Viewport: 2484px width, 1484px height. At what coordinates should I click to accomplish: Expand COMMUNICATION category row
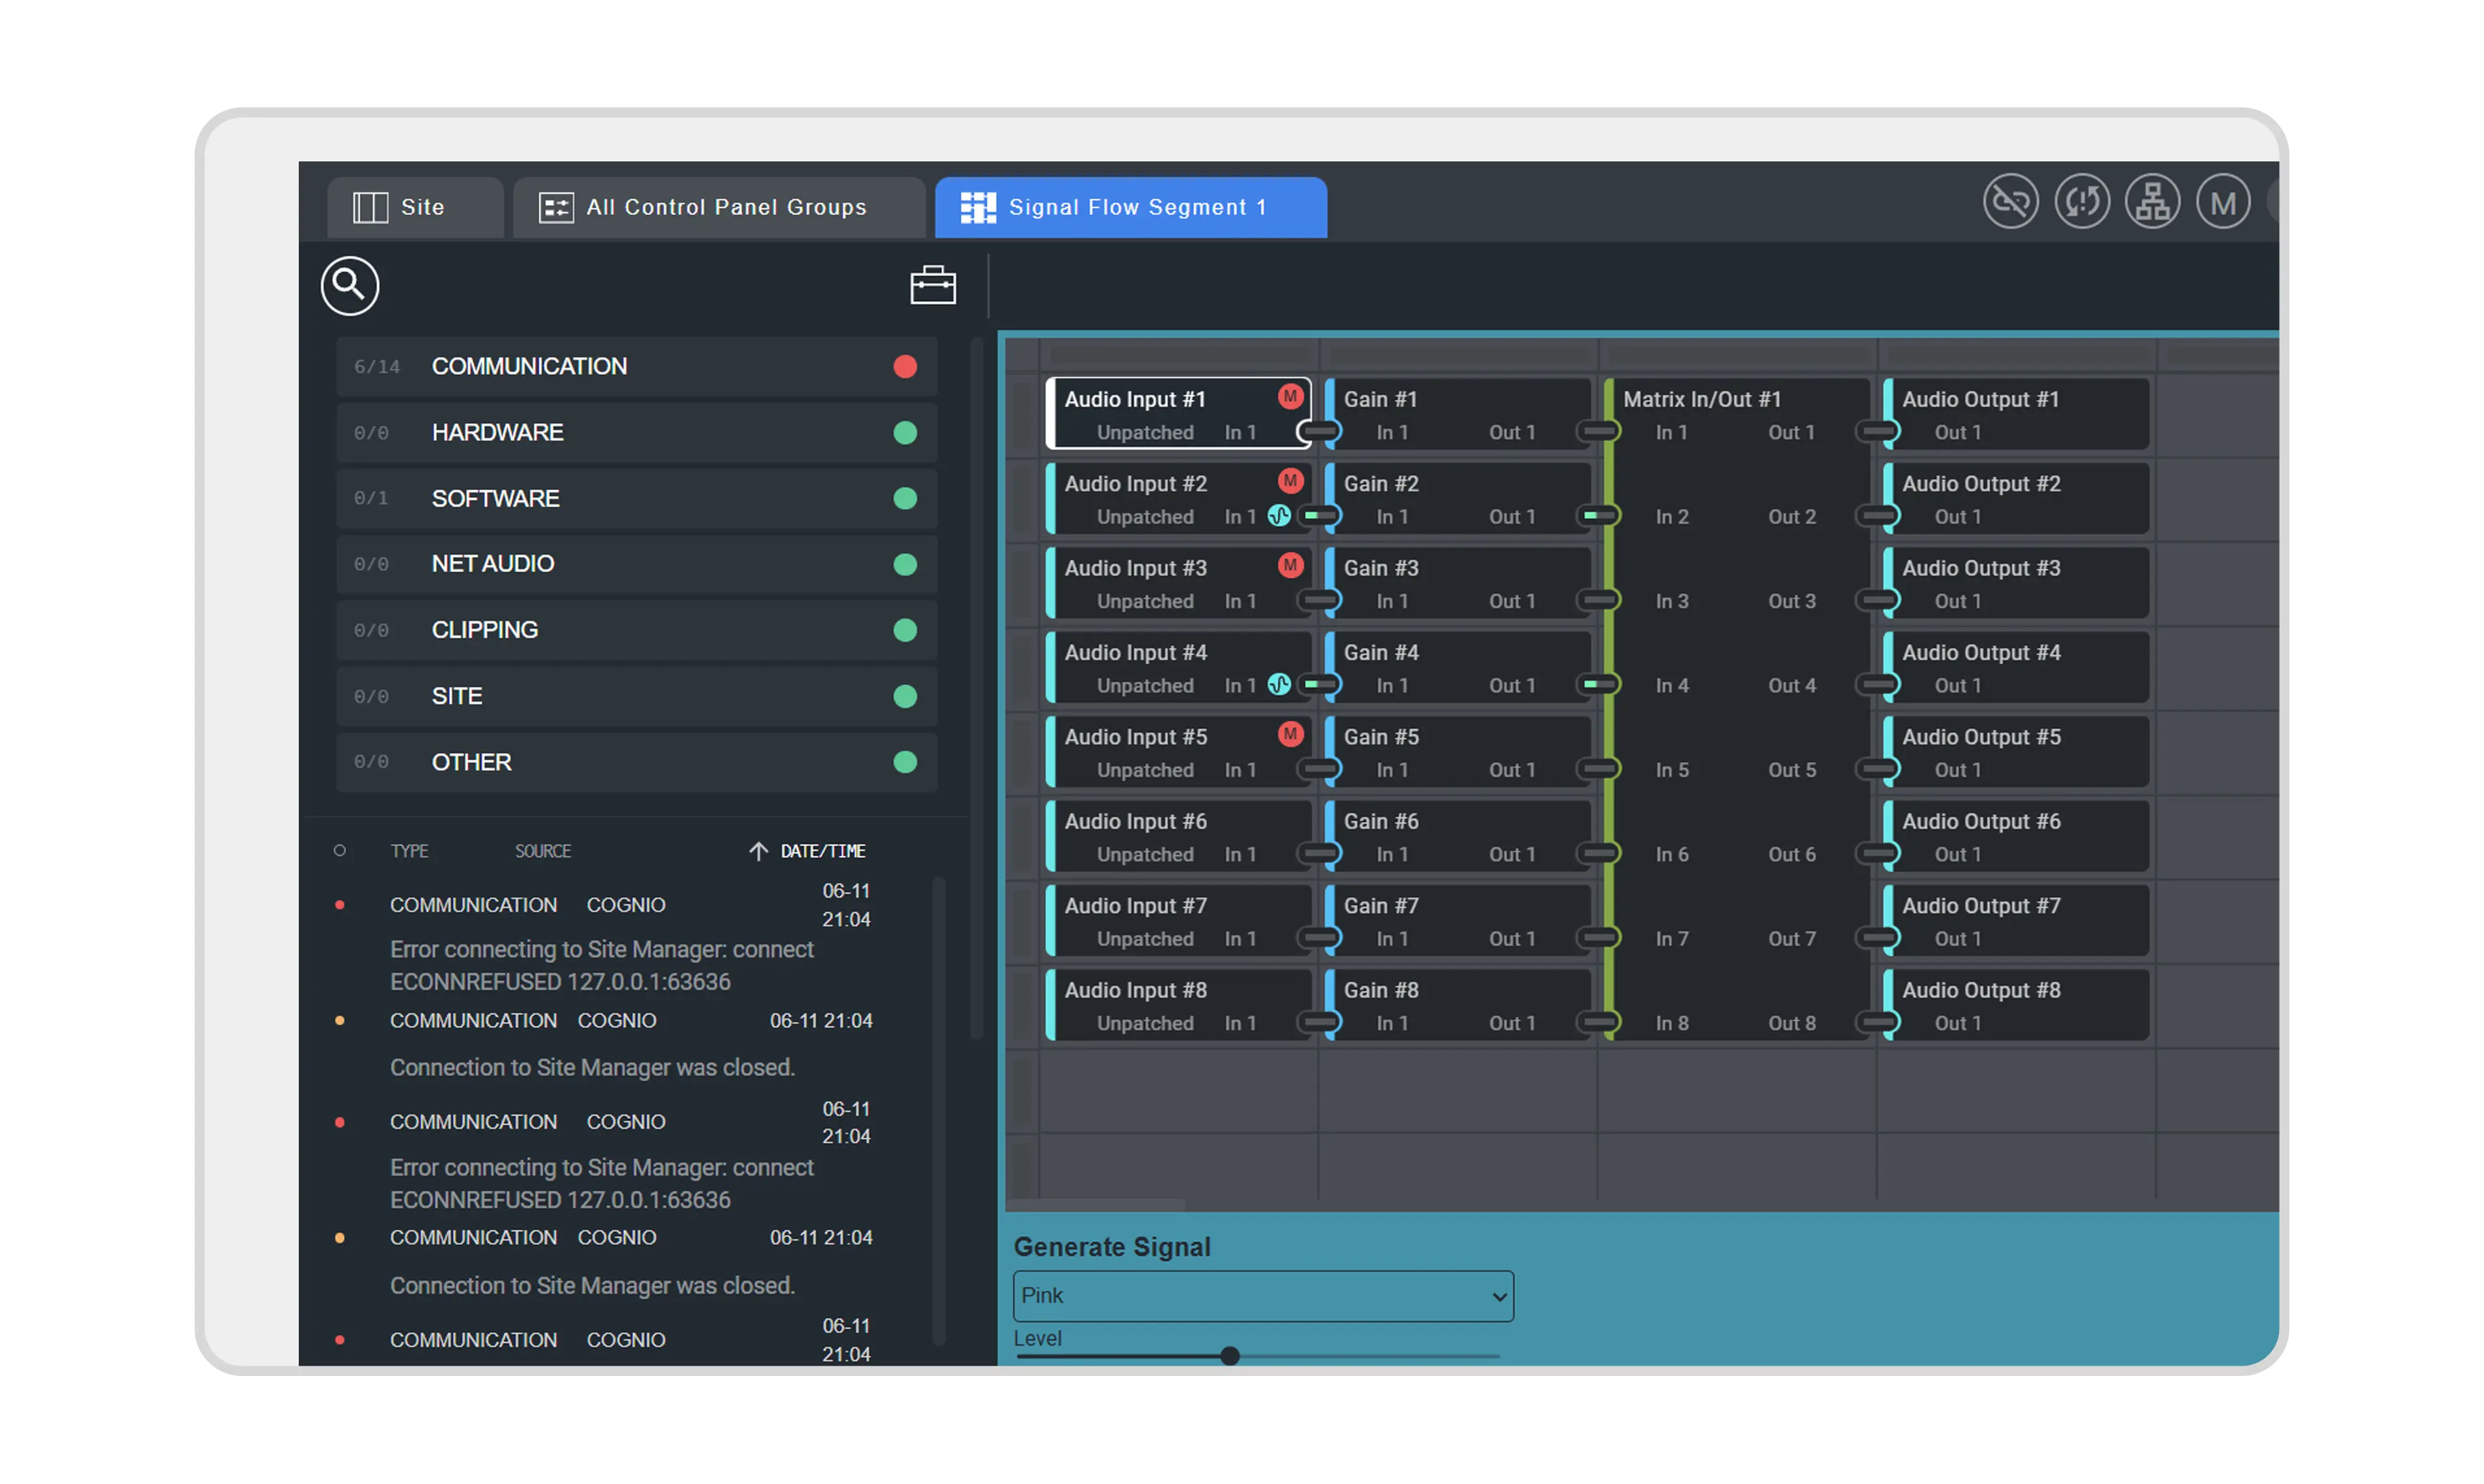pyautogui.click(x=636, y=366)
